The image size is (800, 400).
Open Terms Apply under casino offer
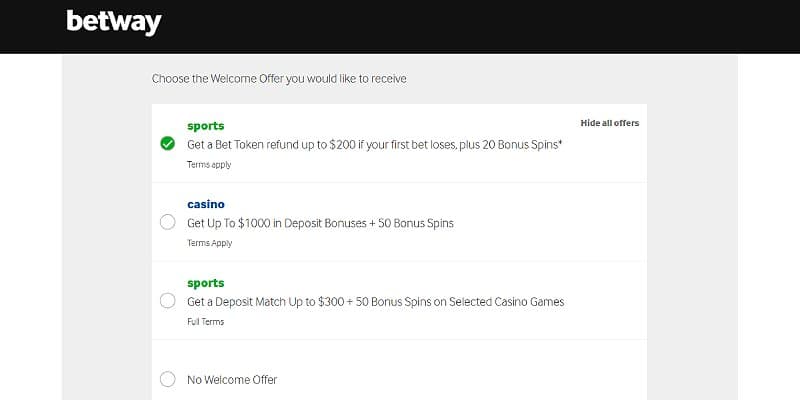tap(209, 243)
